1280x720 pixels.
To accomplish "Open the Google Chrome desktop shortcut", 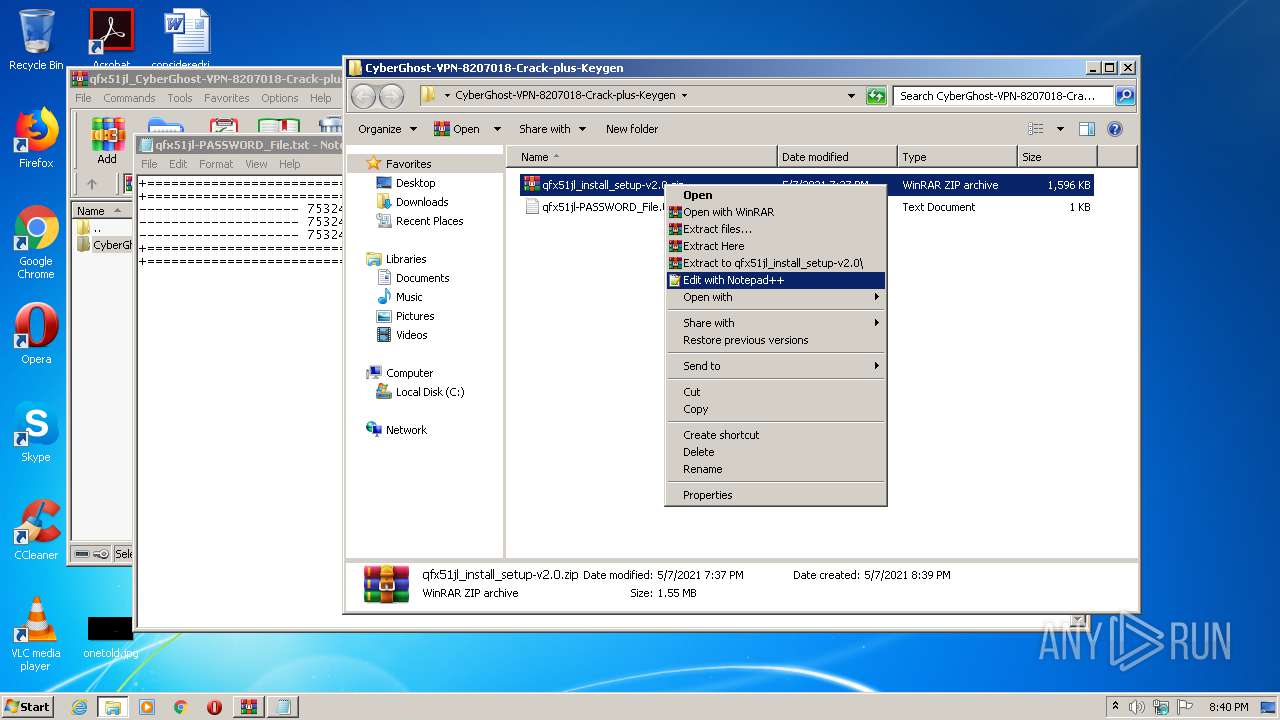I will coord(36,242).
